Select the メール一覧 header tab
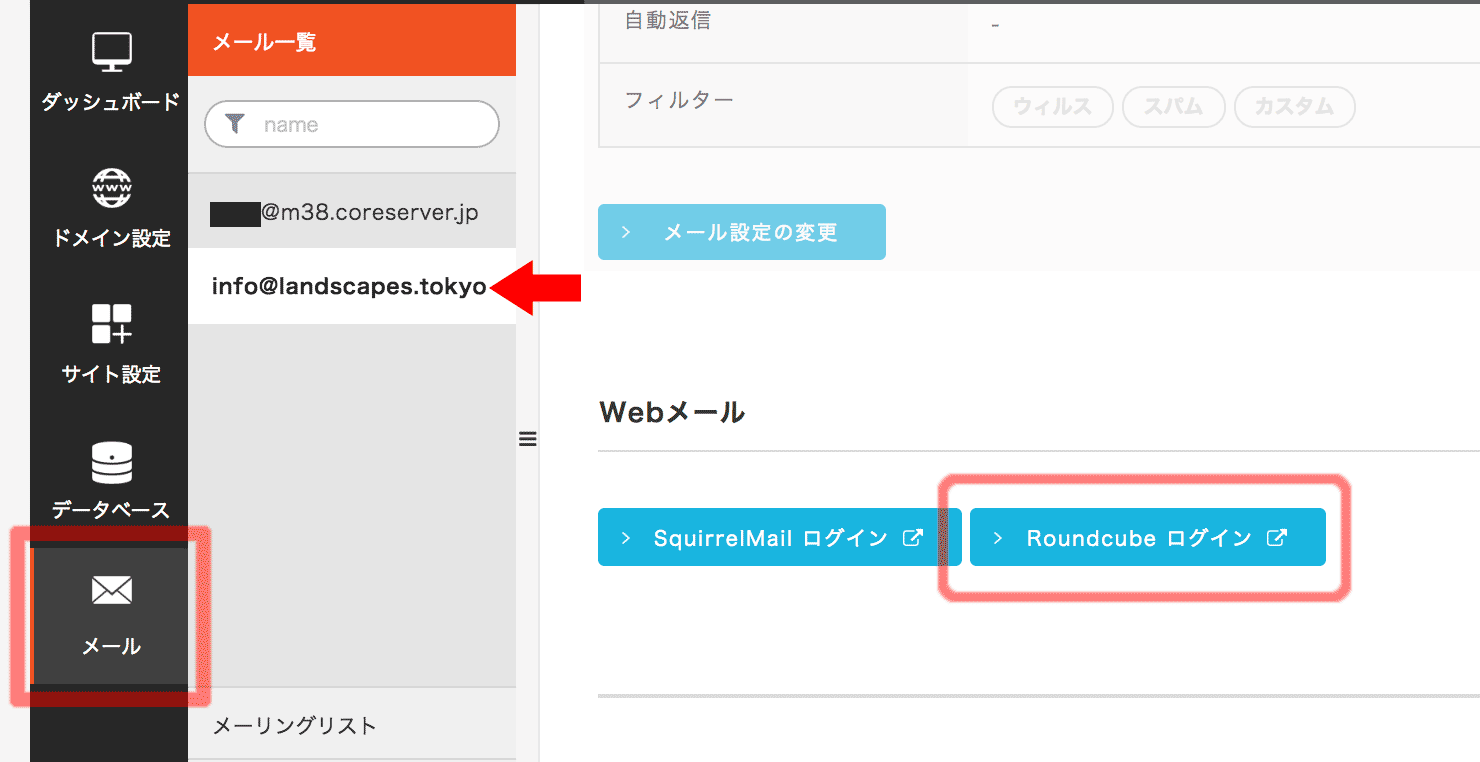Viewport: 1480px width, 762px height. tap(352, 41)
